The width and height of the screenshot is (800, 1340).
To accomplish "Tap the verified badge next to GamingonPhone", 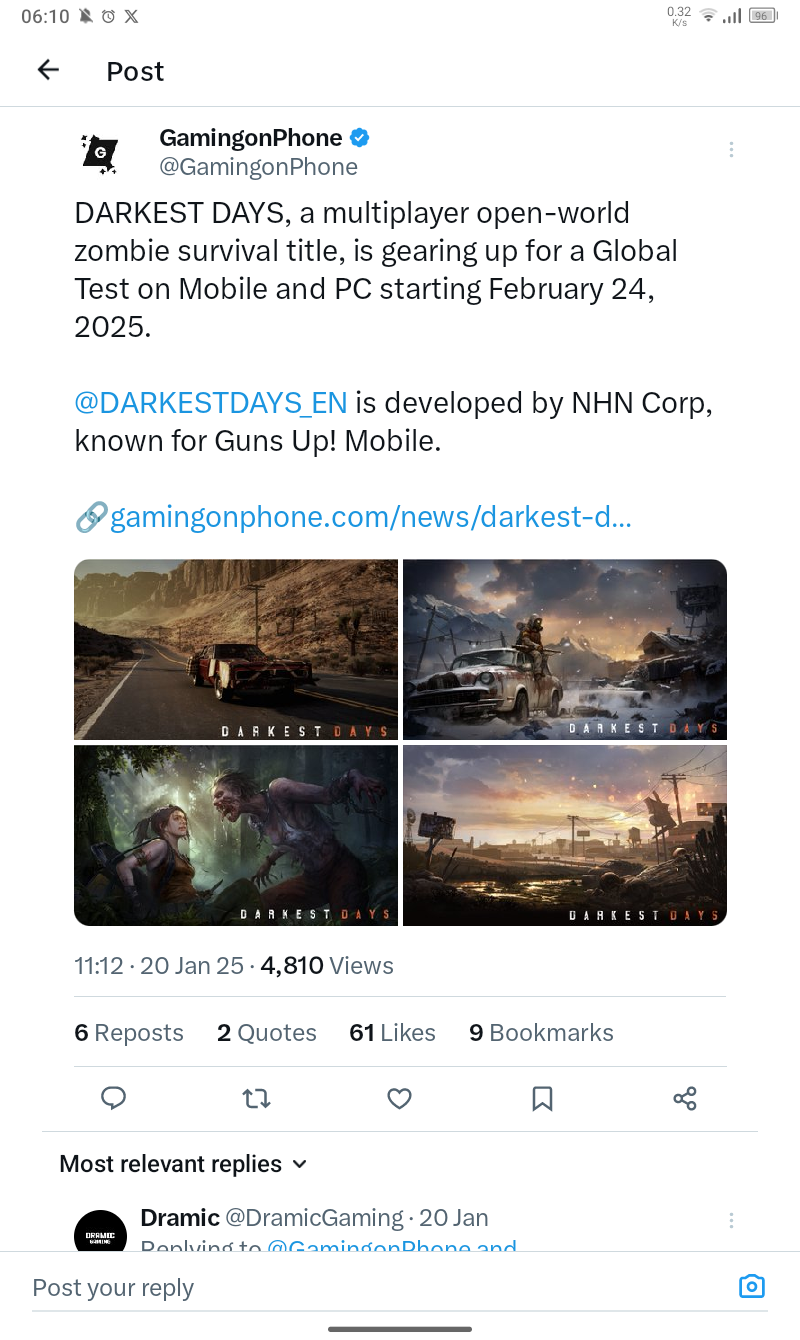I will coord(360,137).
